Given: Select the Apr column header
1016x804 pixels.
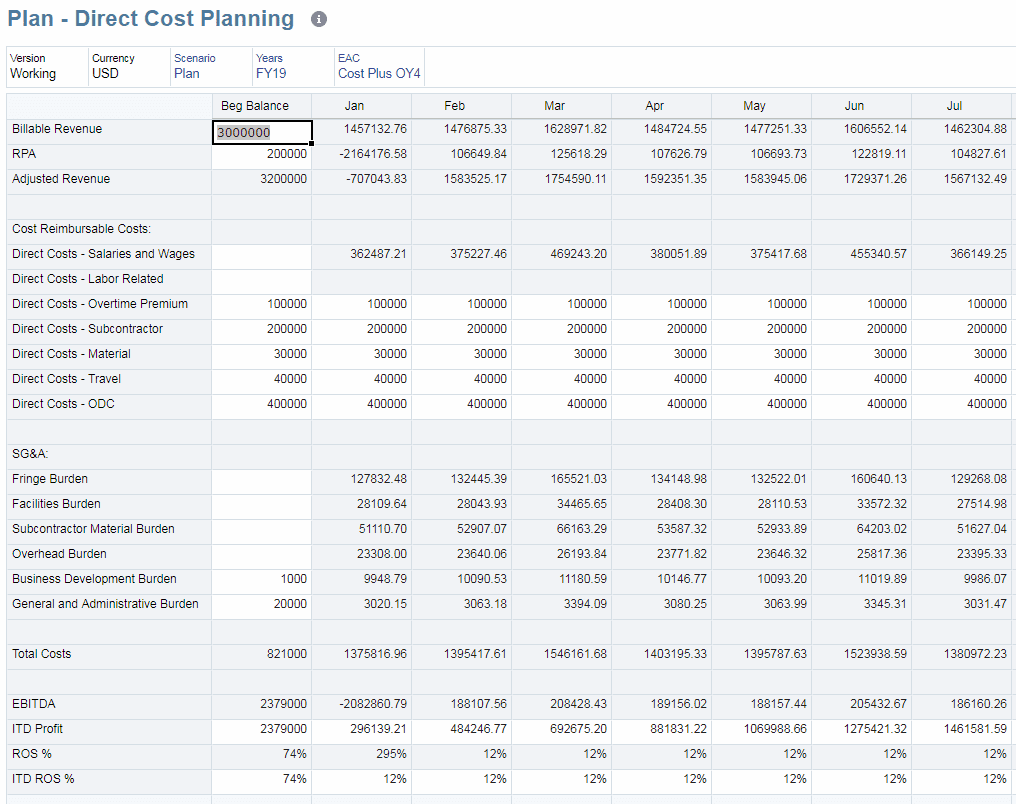Looking at the screenshot, I should (x=662, y=106).
